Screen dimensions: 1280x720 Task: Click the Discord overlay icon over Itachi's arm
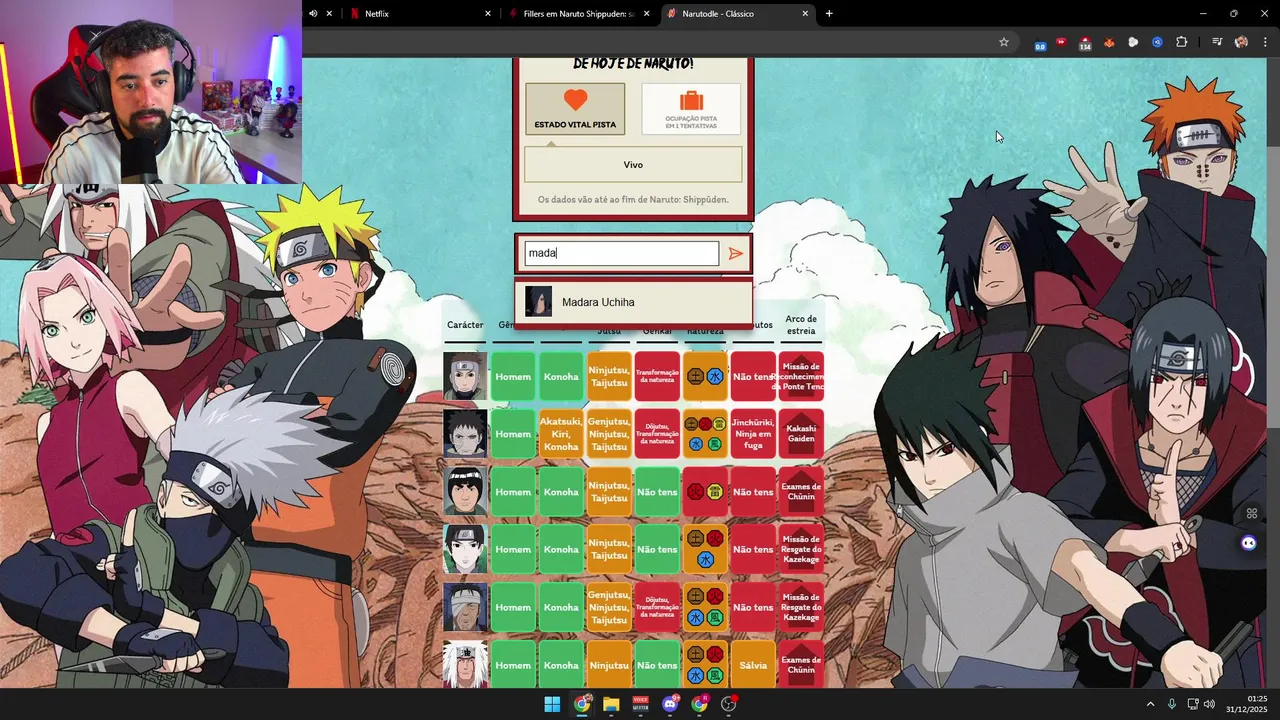(x=1248, y=543)
